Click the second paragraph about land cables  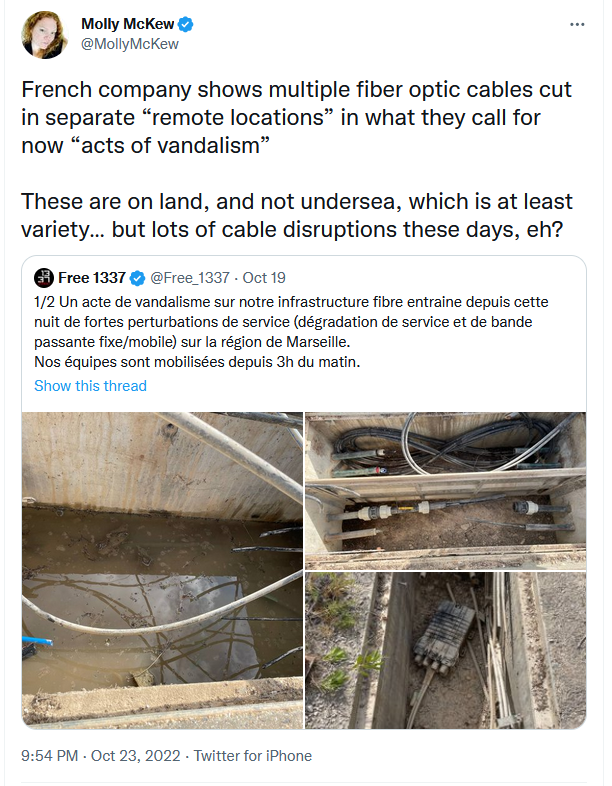(297, 214)
